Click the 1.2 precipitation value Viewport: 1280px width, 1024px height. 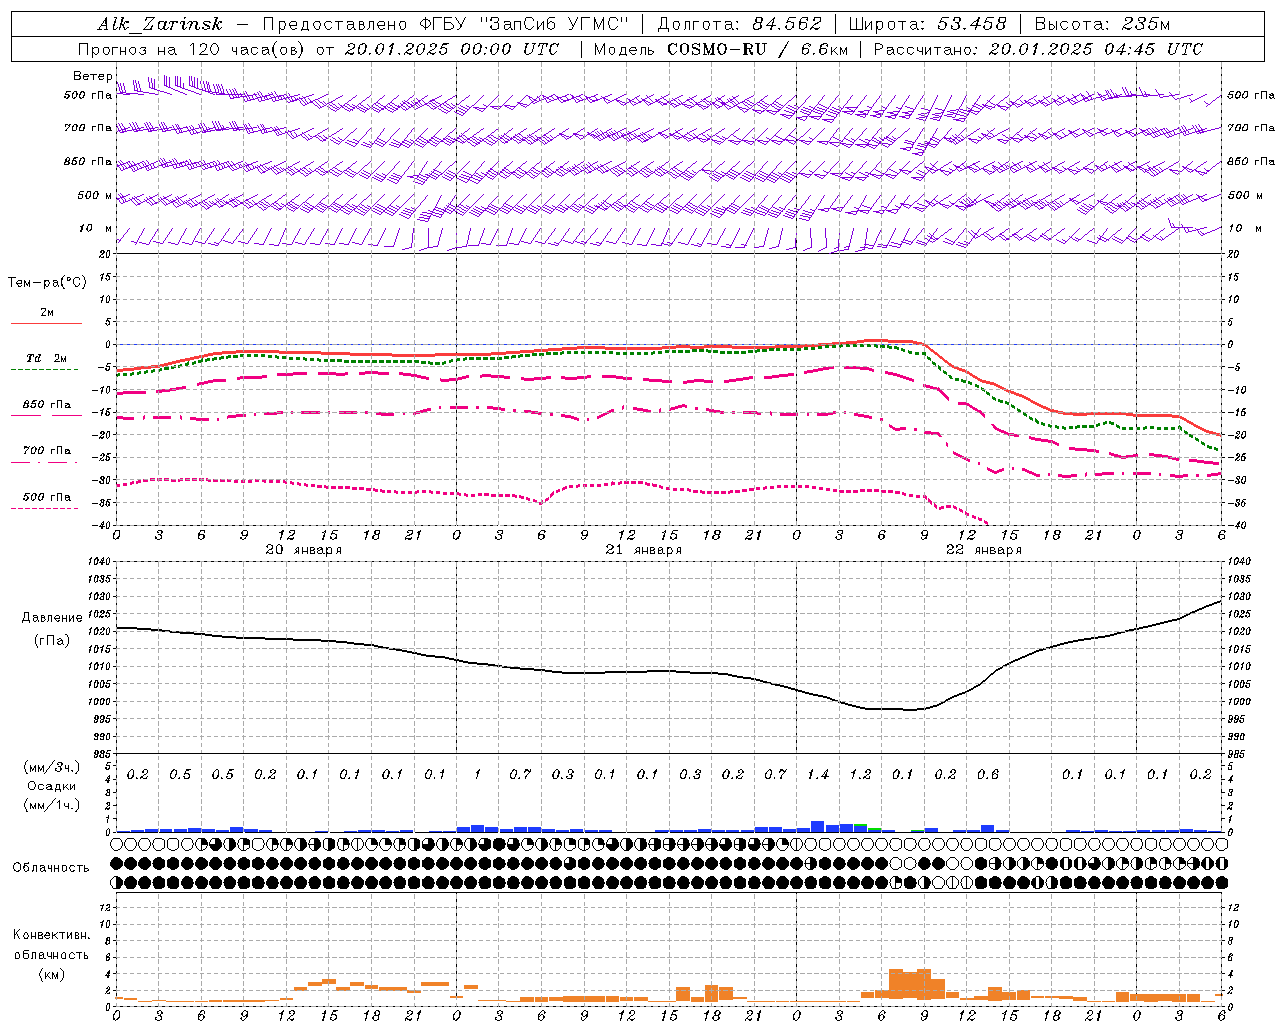[x=860, y=775]
